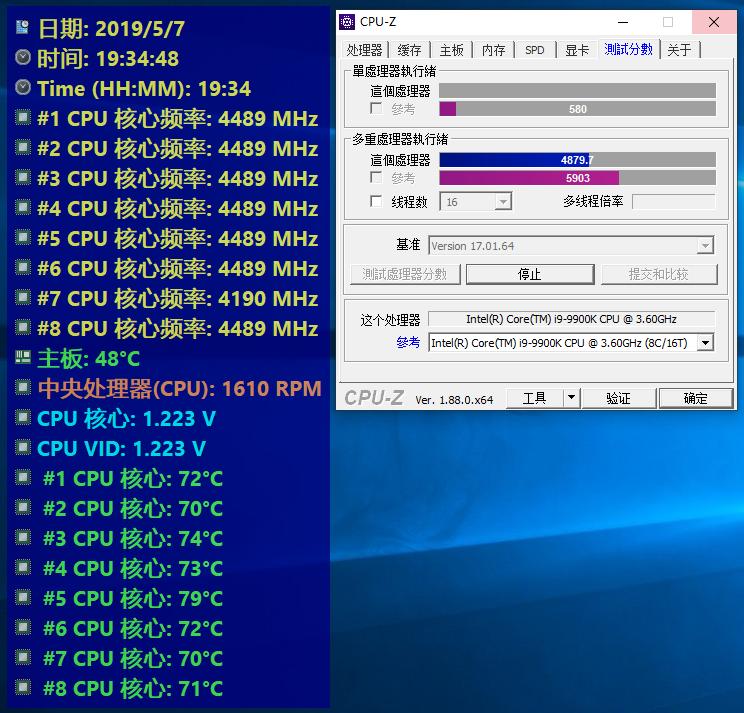Click the 时间: 19:34:48 text
The width and height of the screenshot is (744, 713).
click(x=108, y=59)
